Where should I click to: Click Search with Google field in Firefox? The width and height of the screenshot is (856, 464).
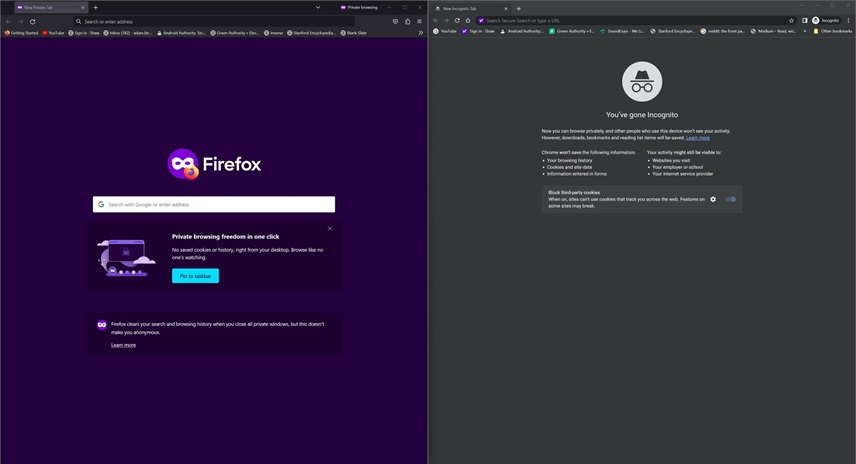(x=214, y=204)
